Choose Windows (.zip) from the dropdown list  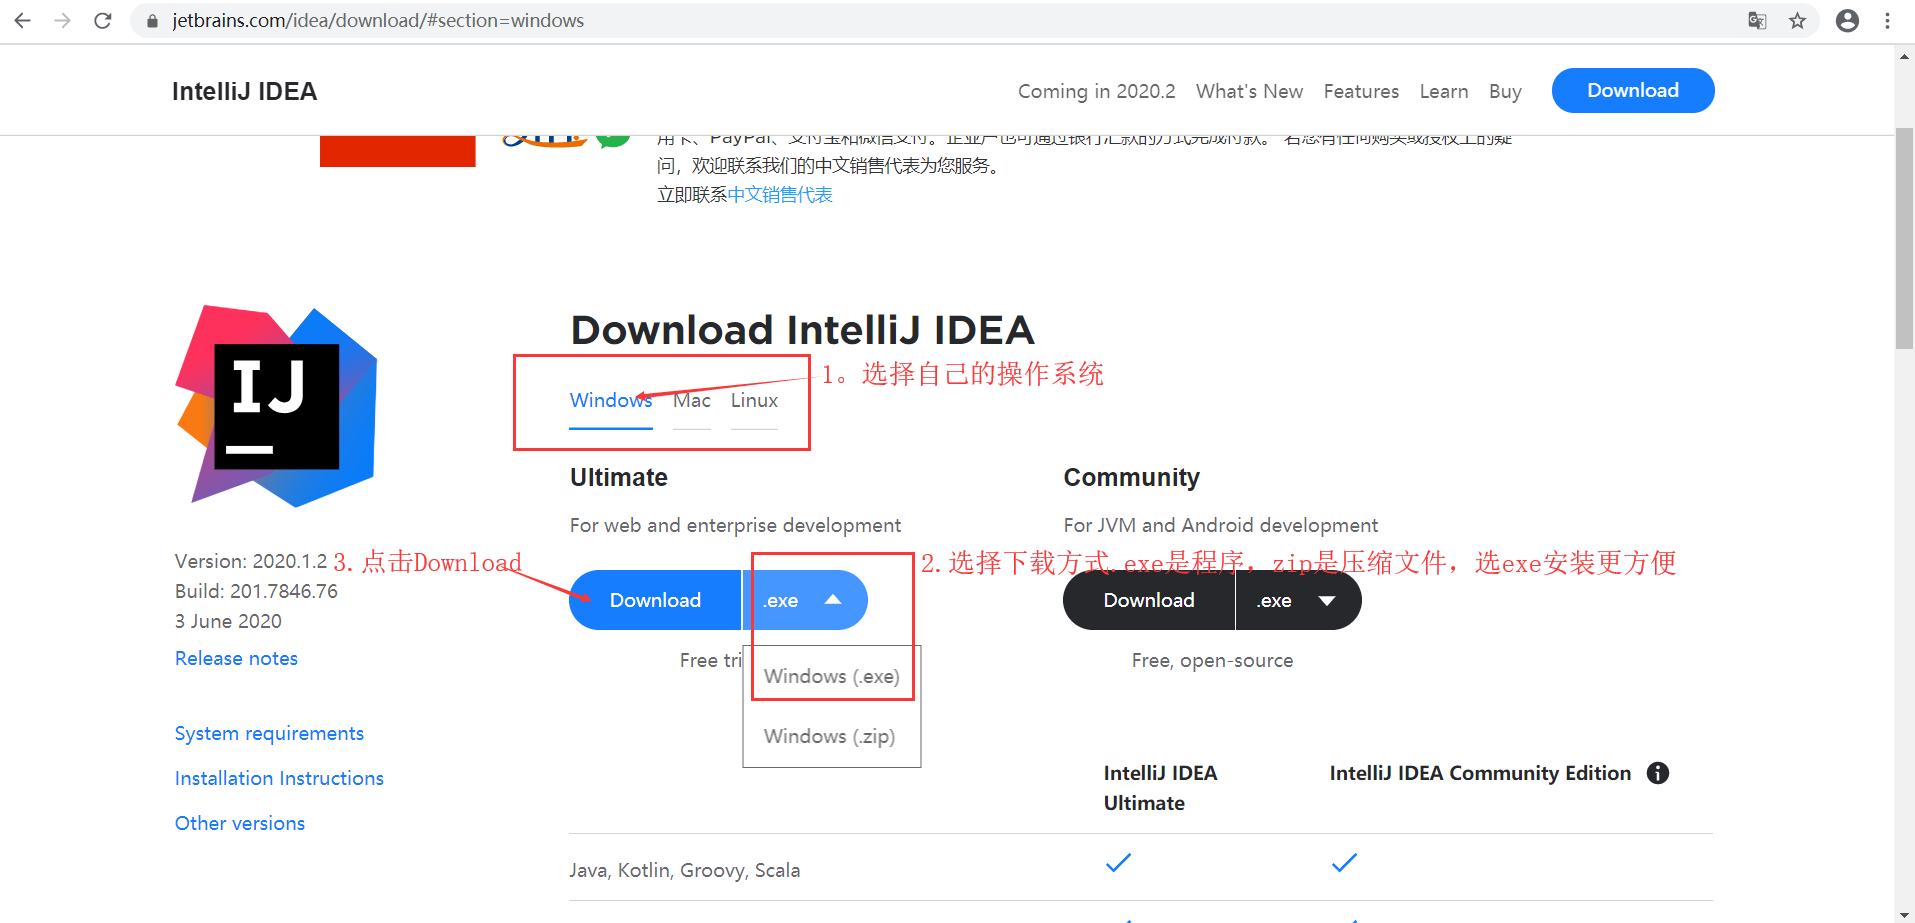click(x=830, y=736)
